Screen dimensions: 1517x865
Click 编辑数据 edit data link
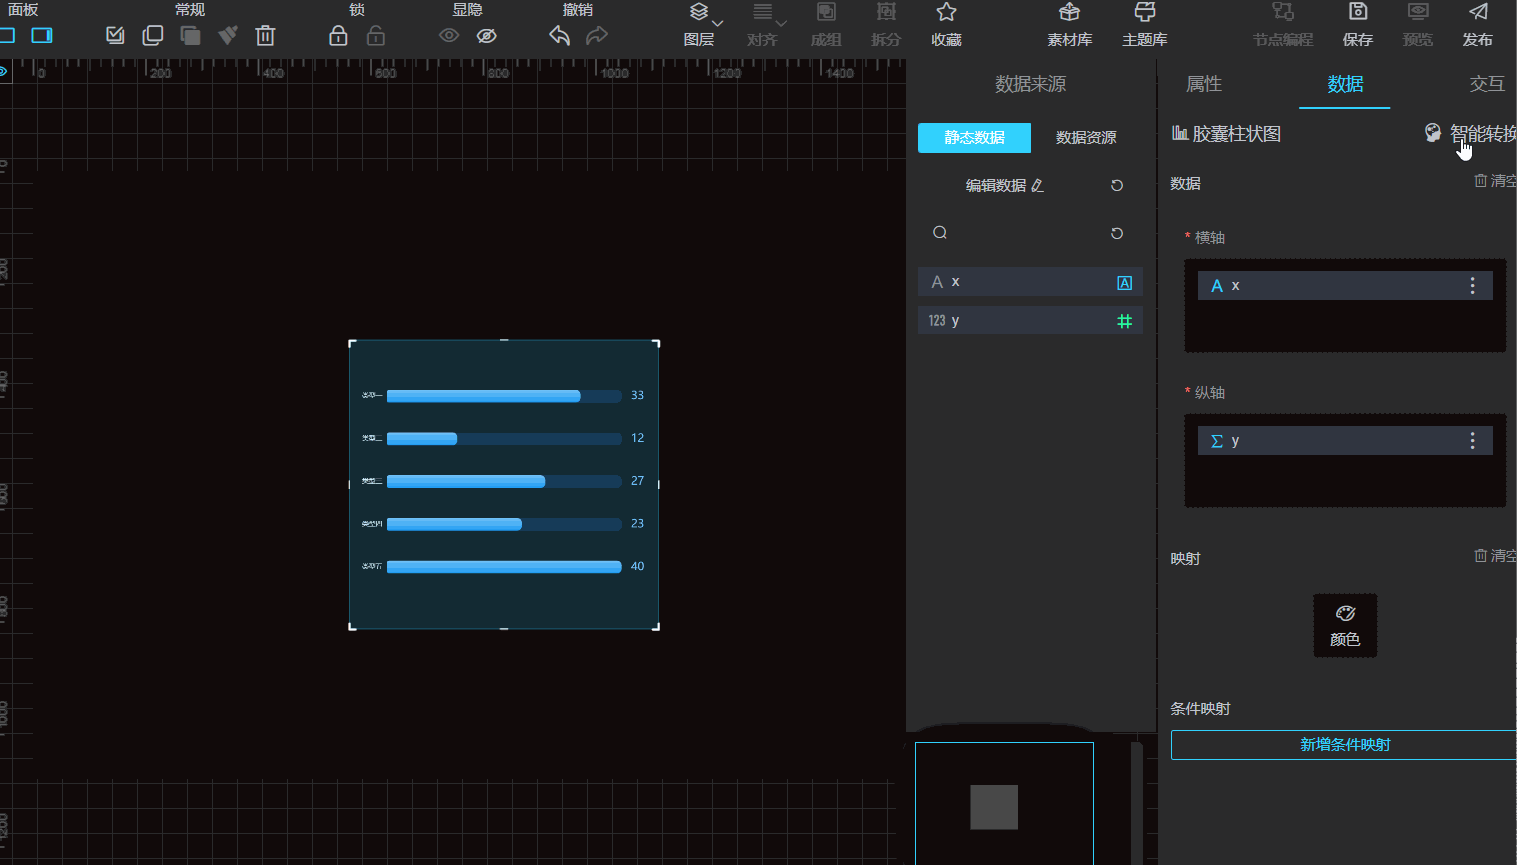tap(1004, 186)
